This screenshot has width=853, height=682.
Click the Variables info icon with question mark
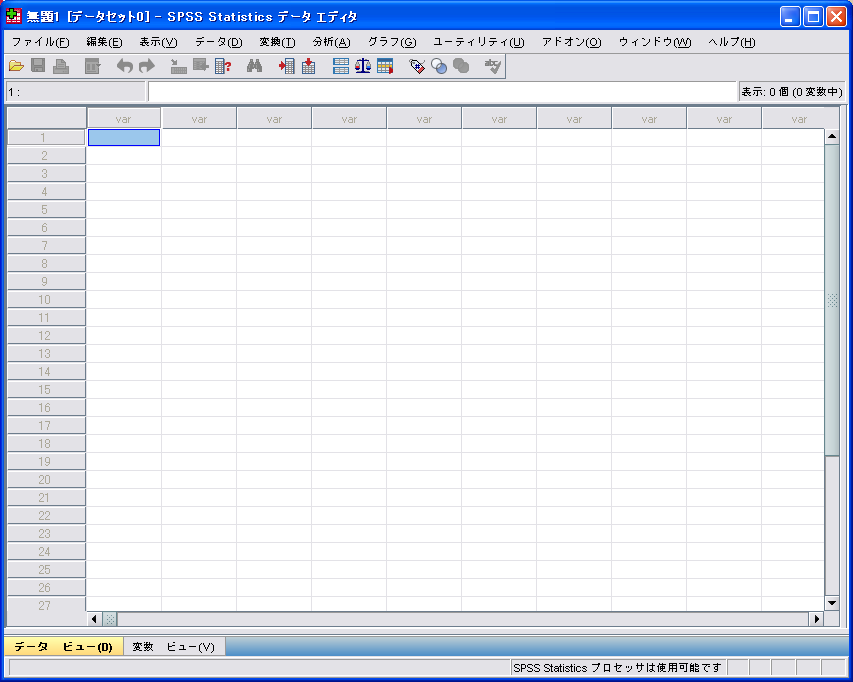click(x=223, y=66)
